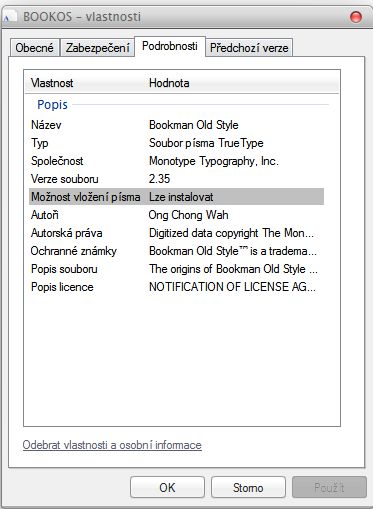This screenshot has height=509, width=373.
Task: Click the font file icon in title bar
Action: [9, 17]
